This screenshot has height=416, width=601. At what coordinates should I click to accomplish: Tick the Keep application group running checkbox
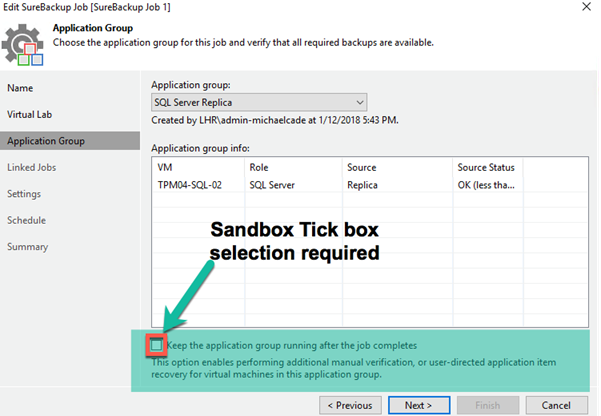click(156, 345)
